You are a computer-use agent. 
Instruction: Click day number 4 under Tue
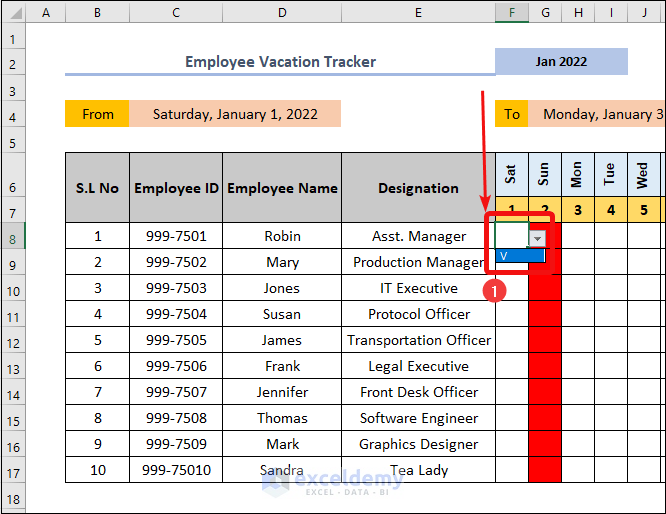(x=611, y=211)
